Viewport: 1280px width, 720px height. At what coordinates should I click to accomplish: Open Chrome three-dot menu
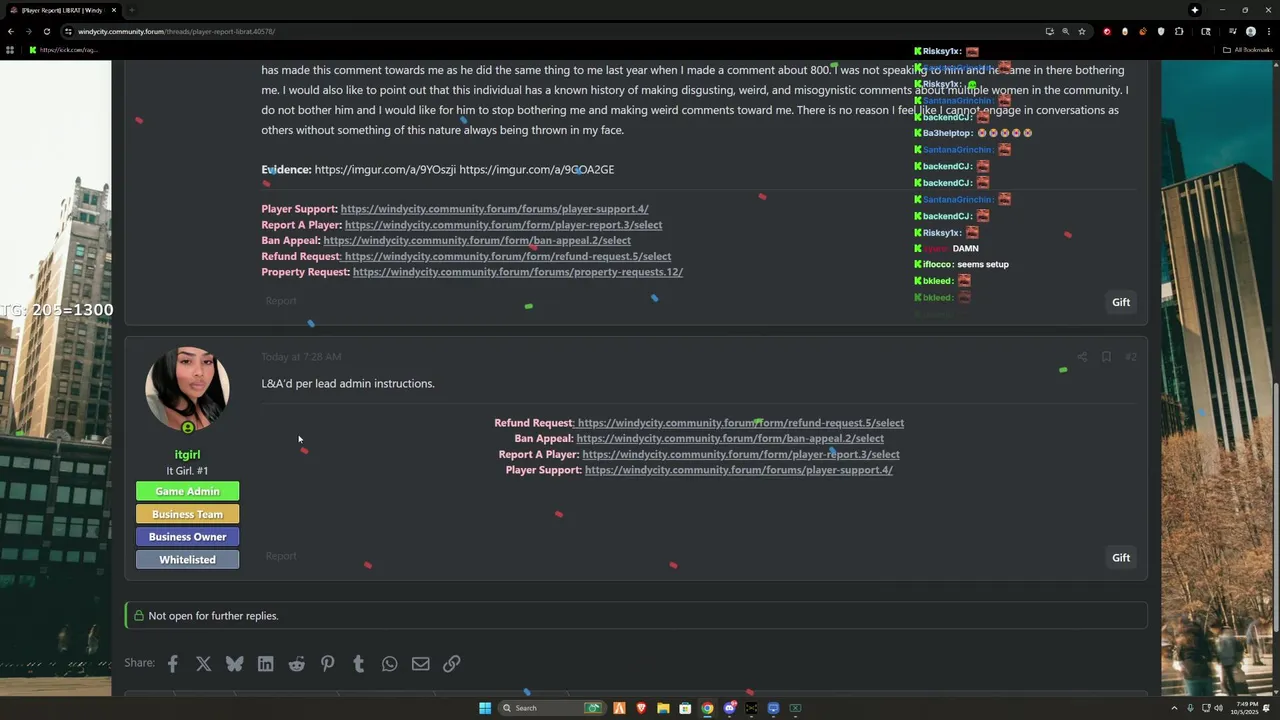tap(1268, 31)
